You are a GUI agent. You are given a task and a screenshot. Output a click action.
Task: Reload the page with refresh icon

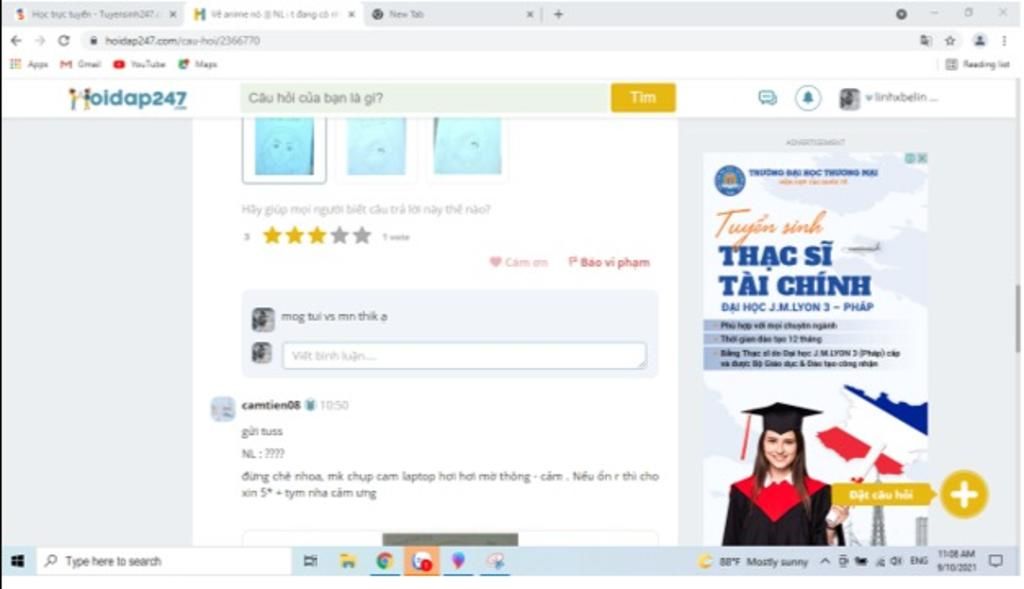63,40
